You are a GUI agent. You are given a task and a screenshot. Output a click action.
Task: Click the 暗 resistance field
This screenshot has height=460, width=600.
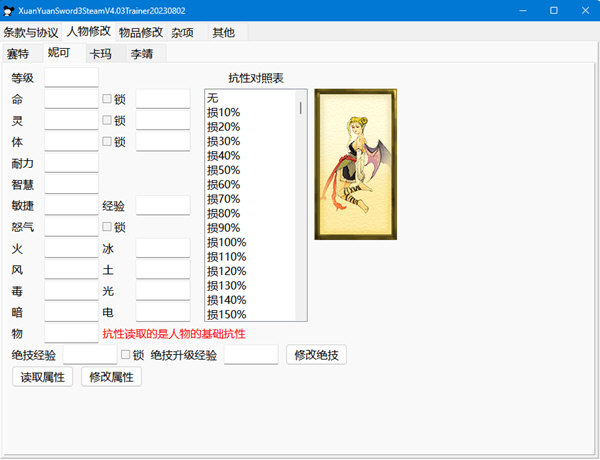pyautogui.click(x=72, y=312)
